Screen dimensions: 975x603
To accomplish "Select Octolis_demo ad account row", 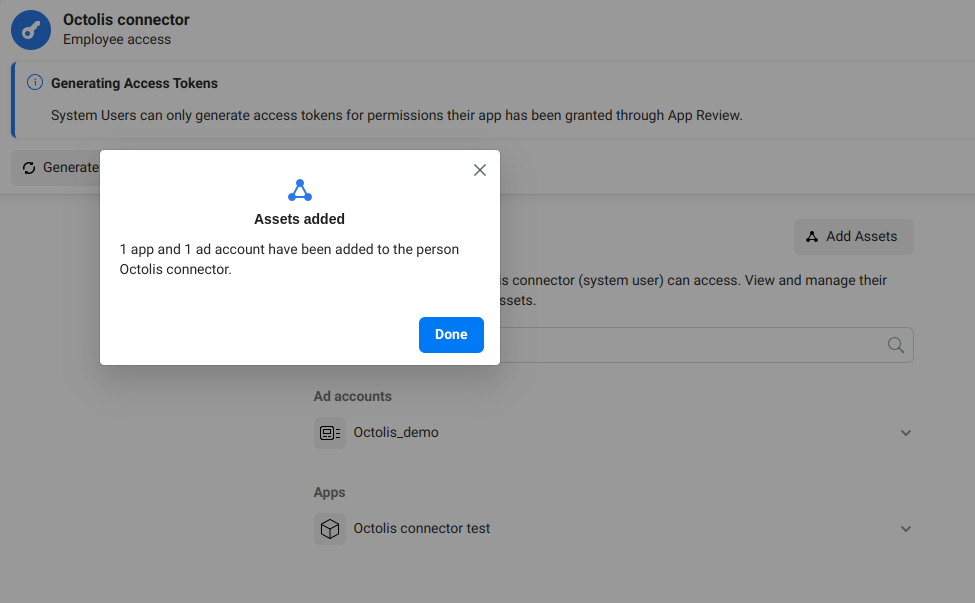I will 614,433.
